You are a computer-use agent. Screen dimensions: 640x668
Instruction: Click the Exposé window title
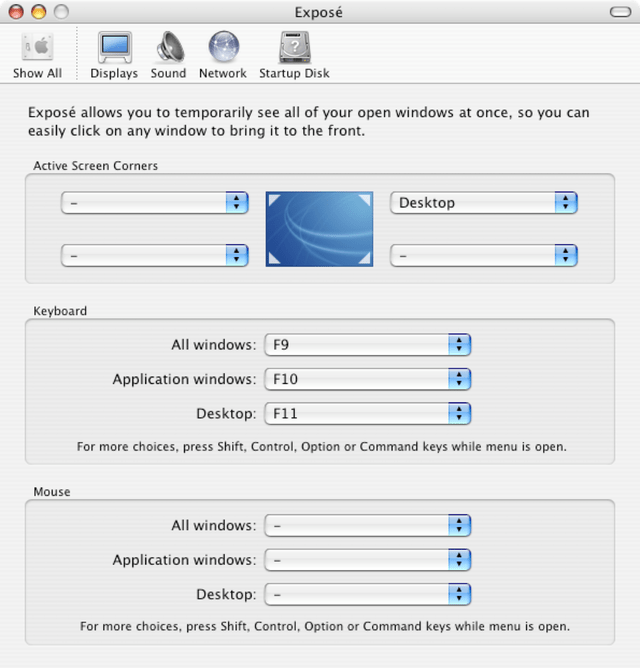pyautogui.click(x=319, y=12)
